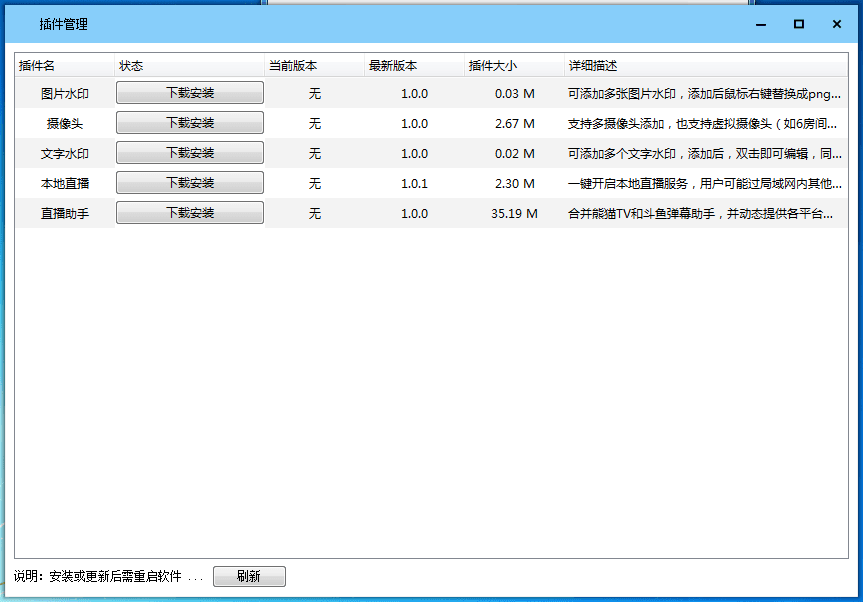This screenshot has width=863, height=602.
Task: Open the truncated description of 直播助手
Action: [x=700, y=213]
